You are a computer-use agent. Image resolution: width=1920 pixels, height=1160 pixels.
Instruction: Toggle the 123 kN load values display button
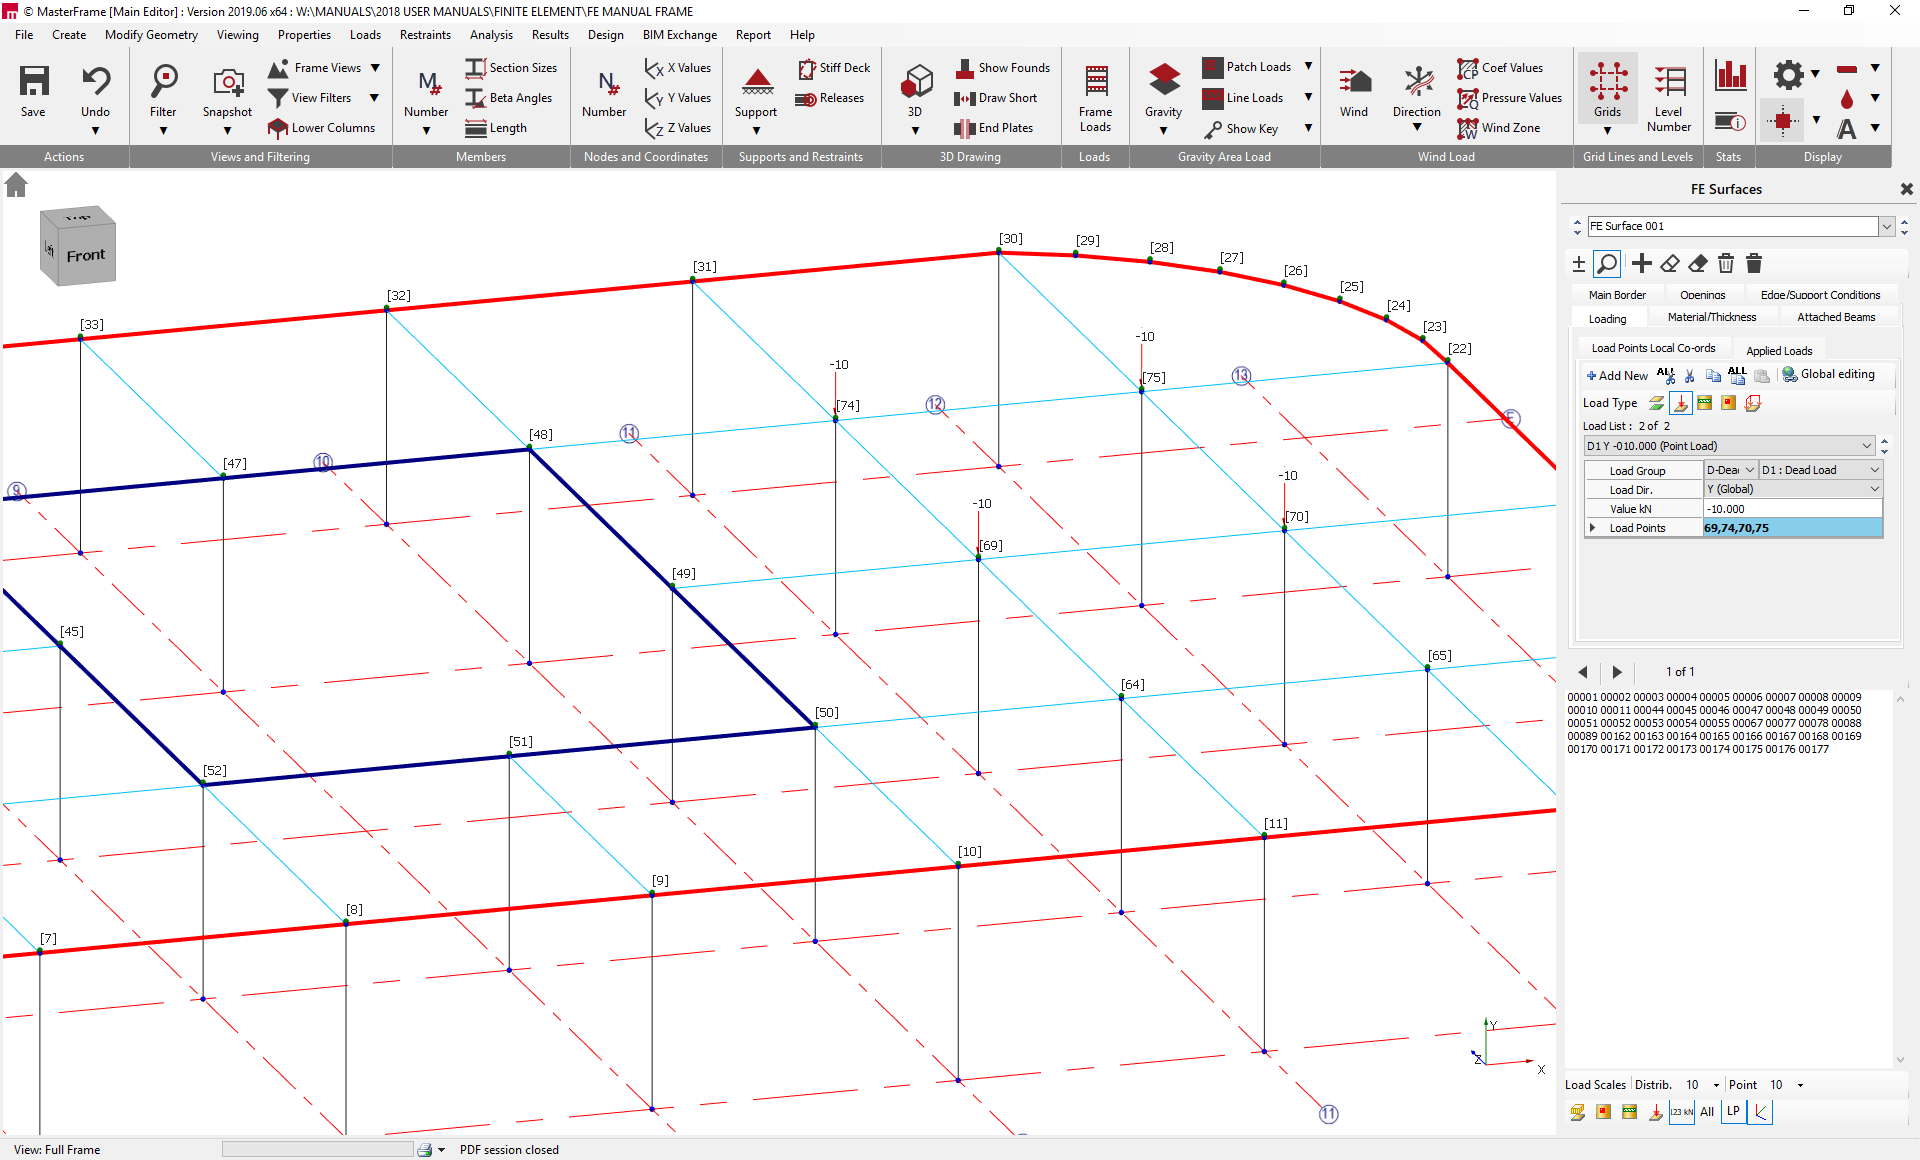(x=1681, y=1112)
